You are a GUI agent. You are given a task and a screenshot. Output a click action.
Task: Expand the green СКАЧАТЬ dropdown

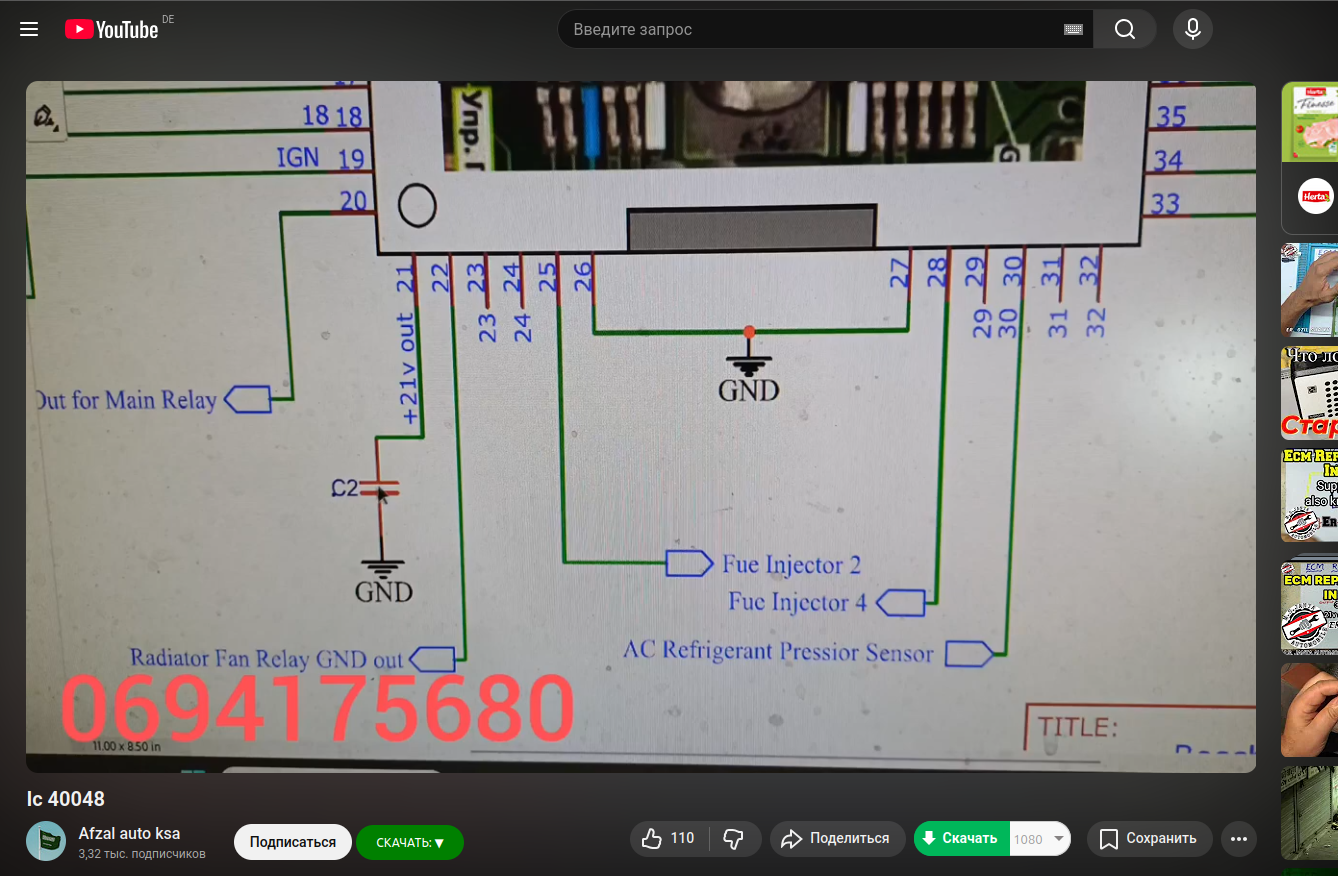pos(409,843)
